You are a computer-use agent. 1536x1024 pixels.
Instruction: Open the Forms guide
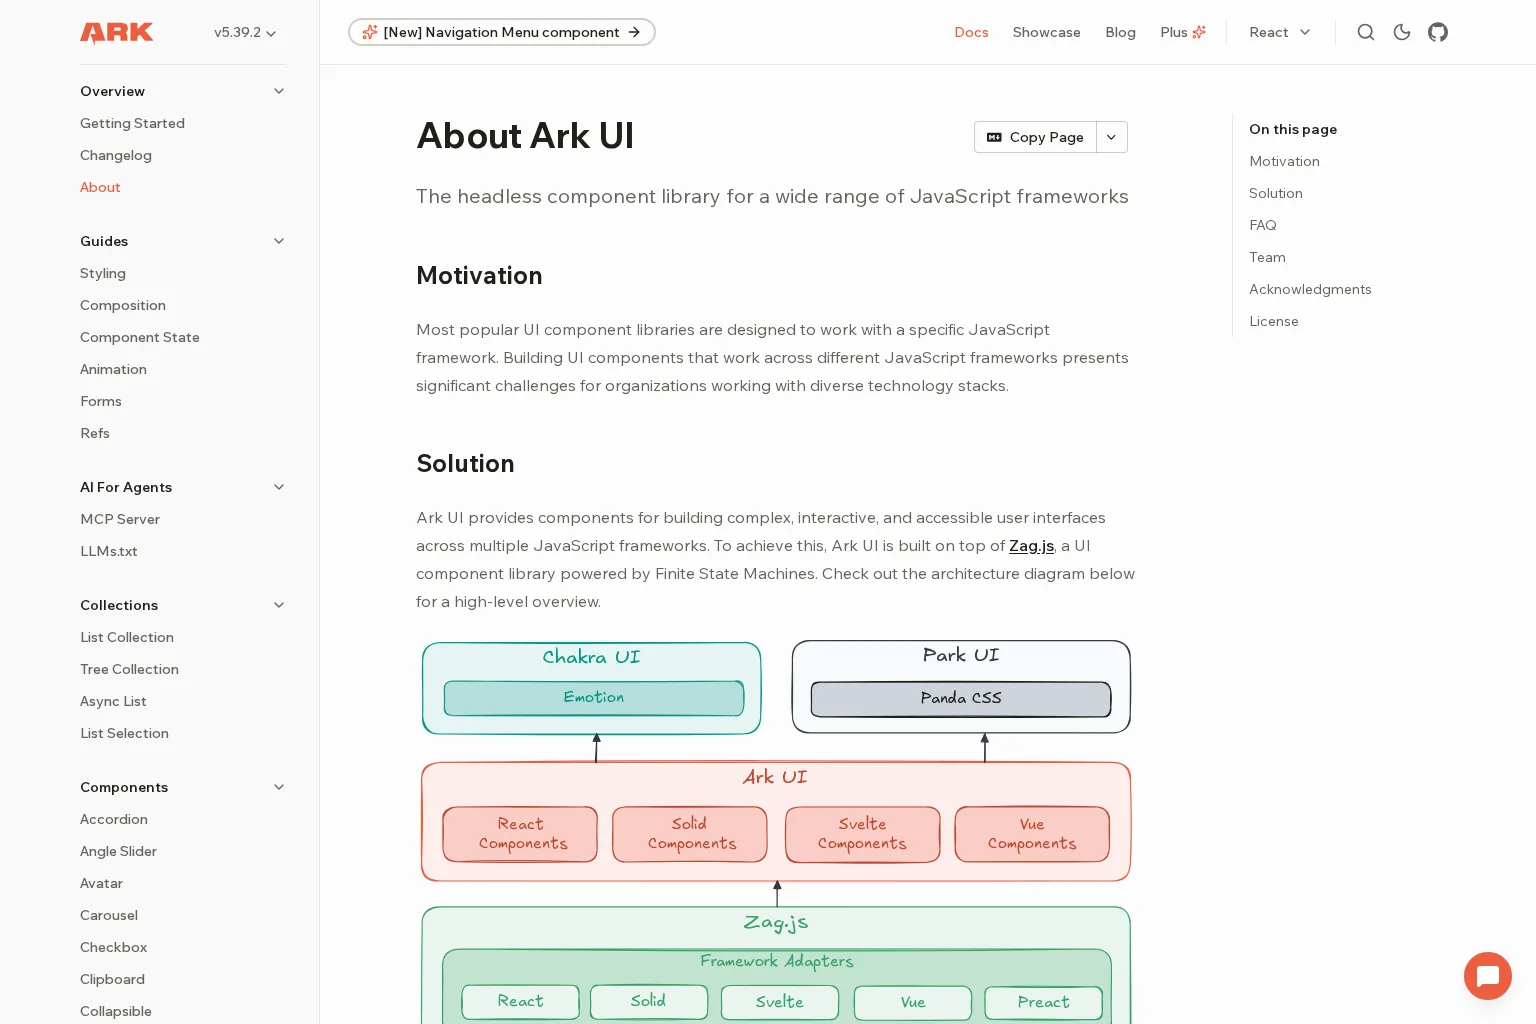pos(101,401)
